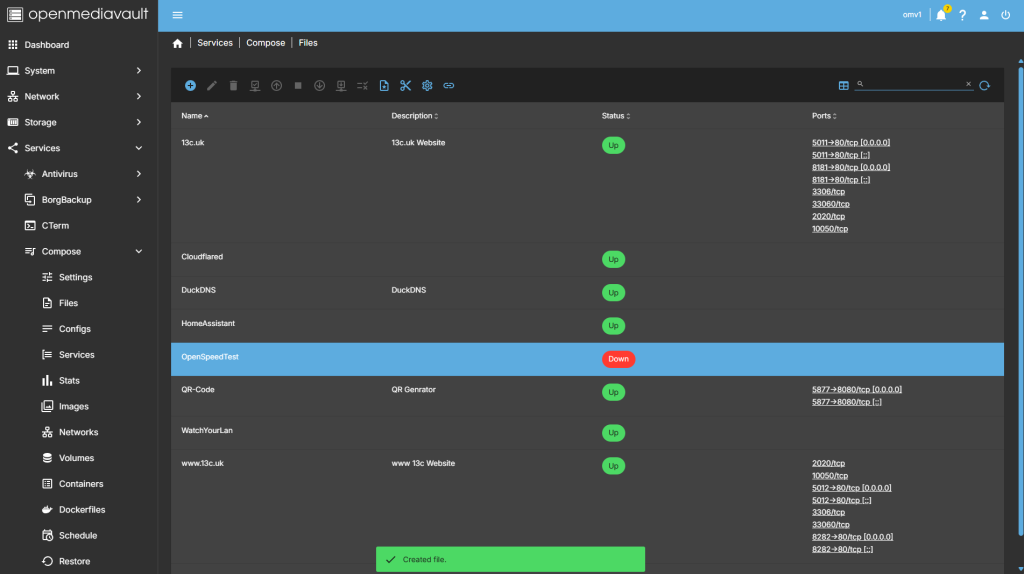The width and height of the screenshot is (1024, 574).
Task: Click the Stop square toolbar icon
Action: (298, 86)
